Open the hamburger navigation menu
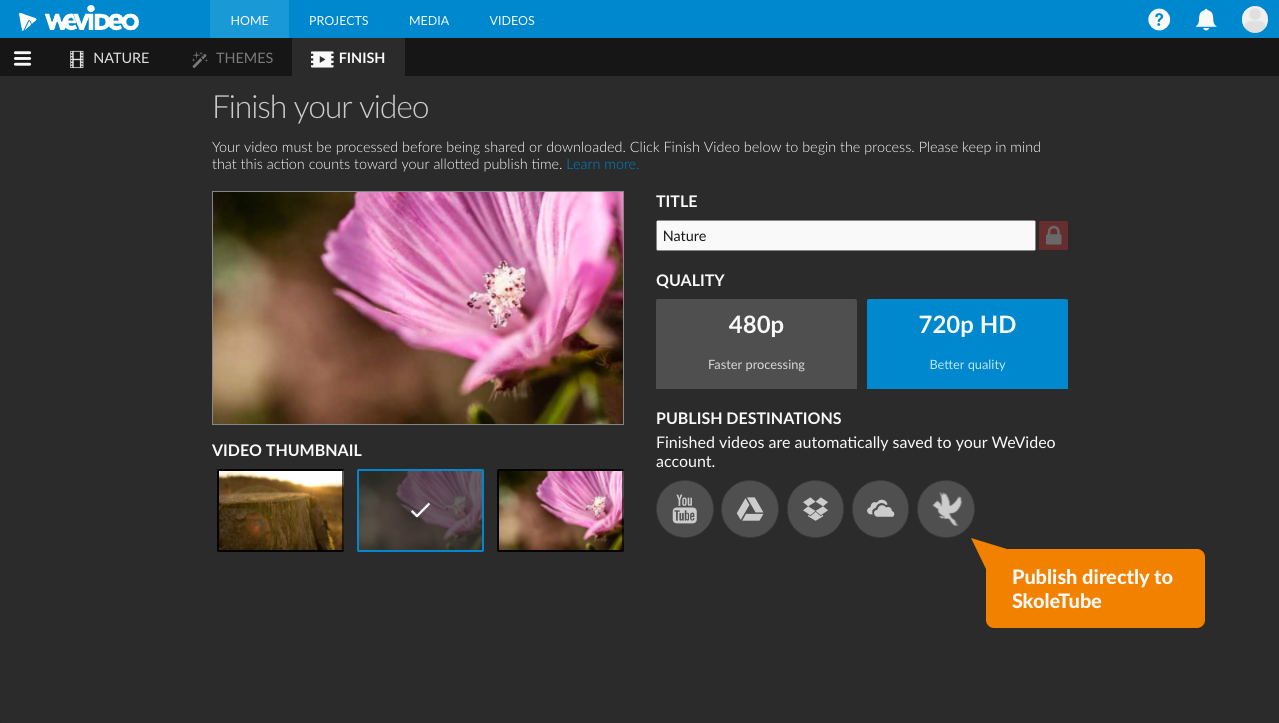1279x723 pixels. pyautogui.click(x=22, y=57)
